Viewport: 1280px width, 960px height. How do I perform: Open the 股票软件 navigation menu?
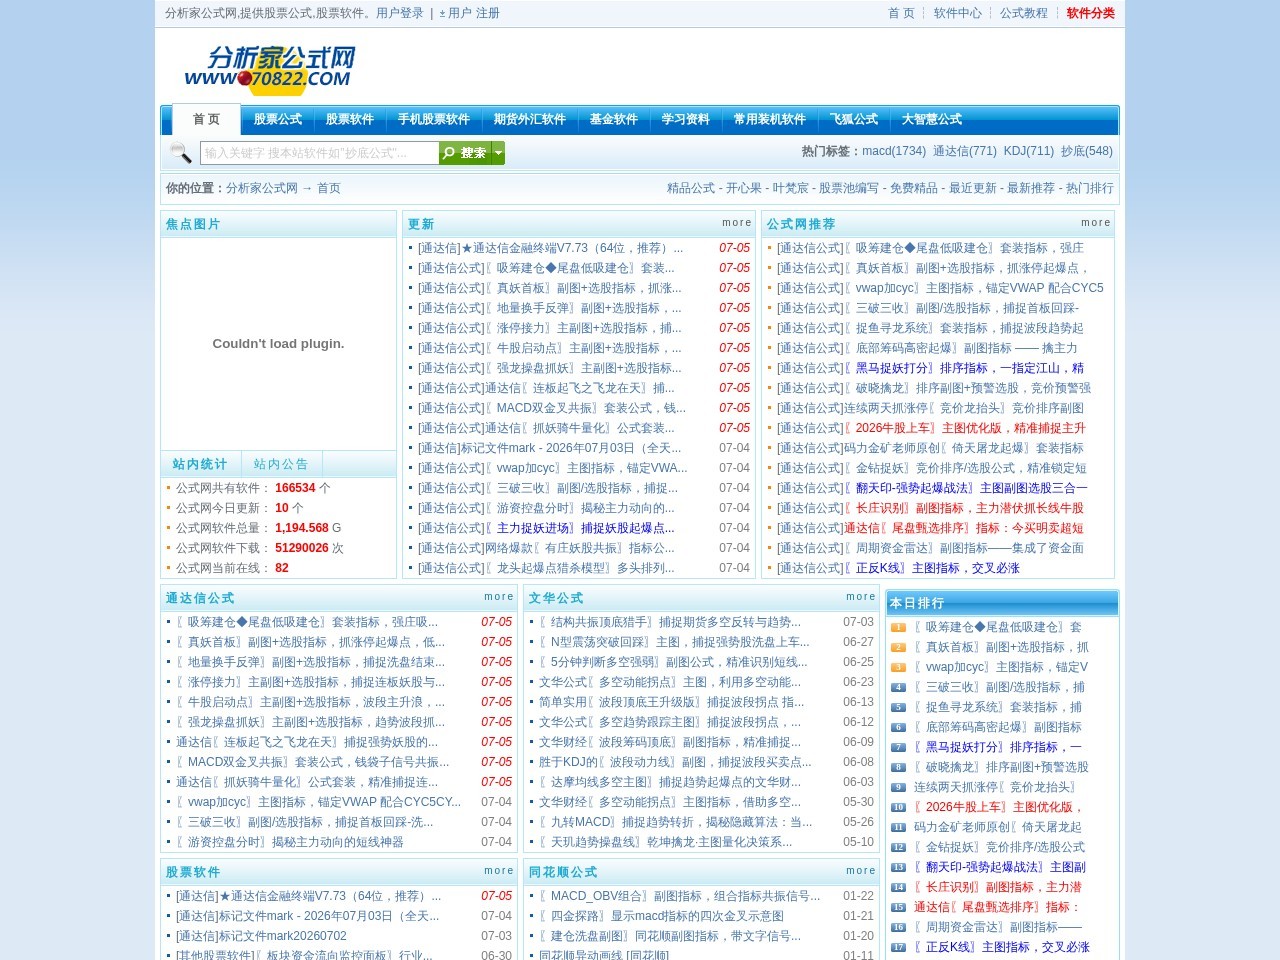pyautogui.click(x=349, y=119)
